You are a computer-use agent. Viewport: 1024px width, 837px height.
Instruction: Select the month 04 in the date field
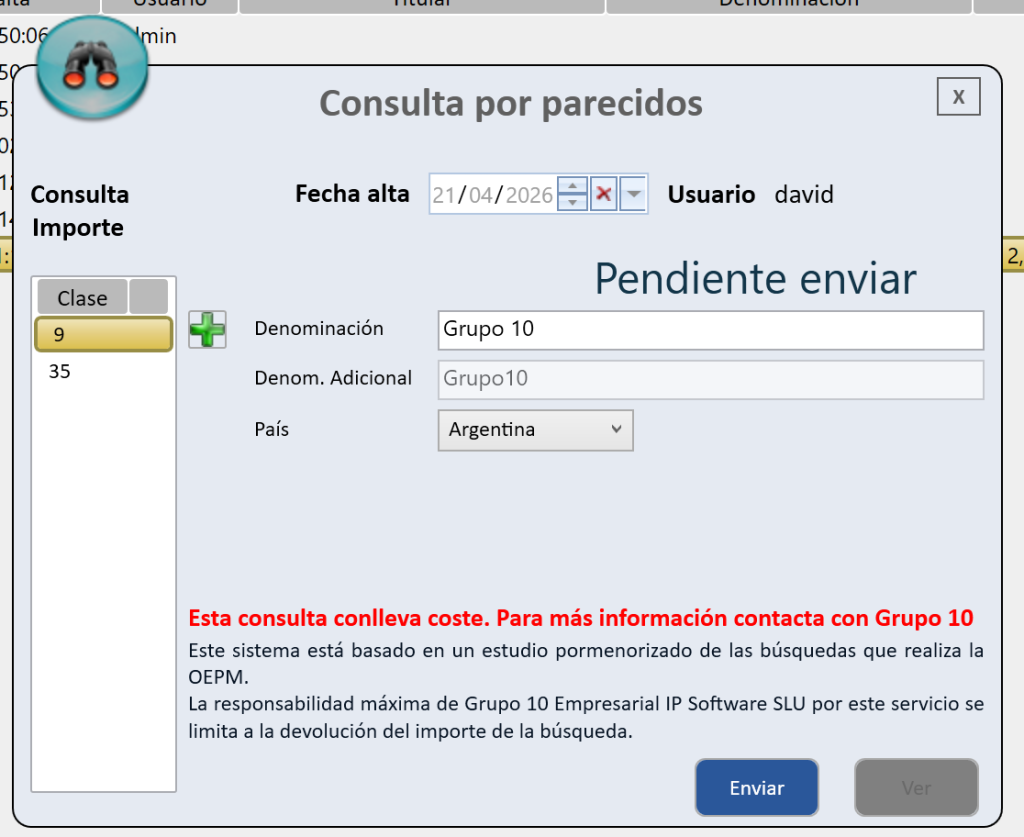[481, 195]
